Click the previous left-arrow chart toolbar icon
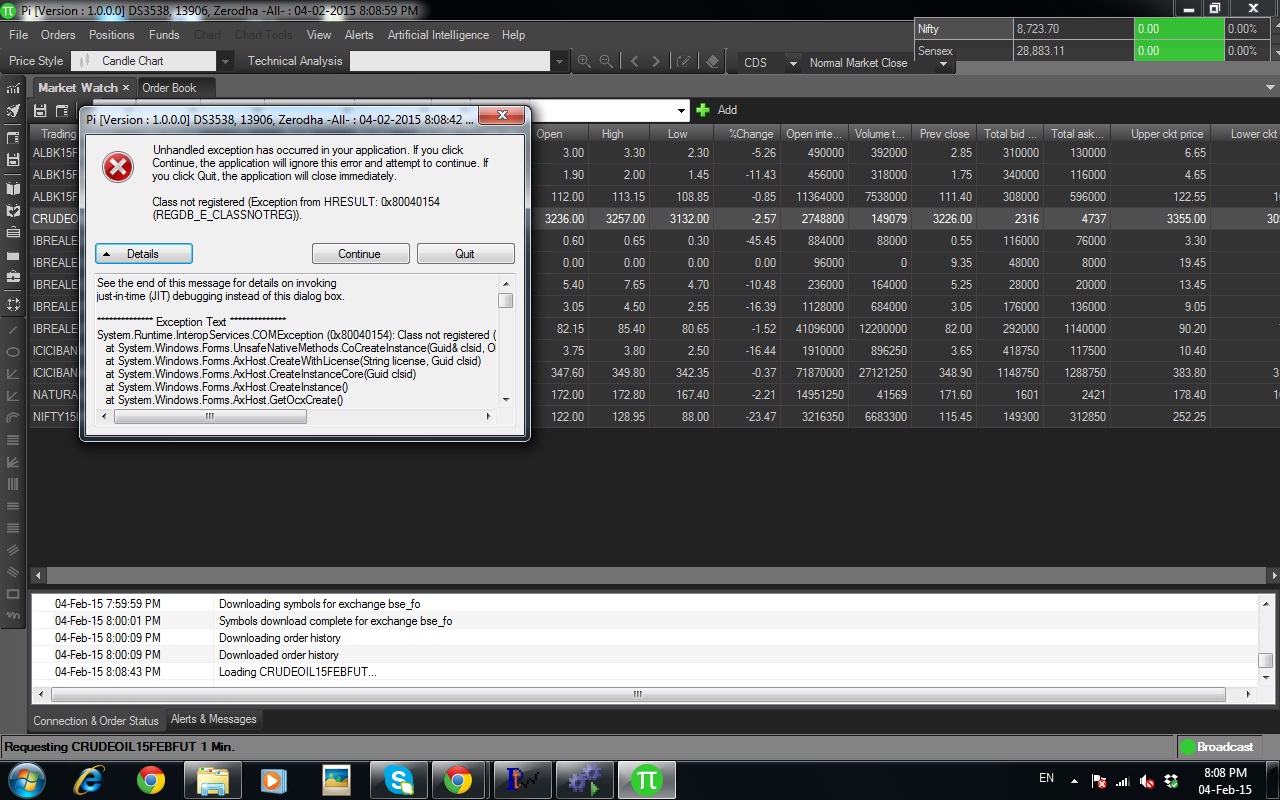 634,62
